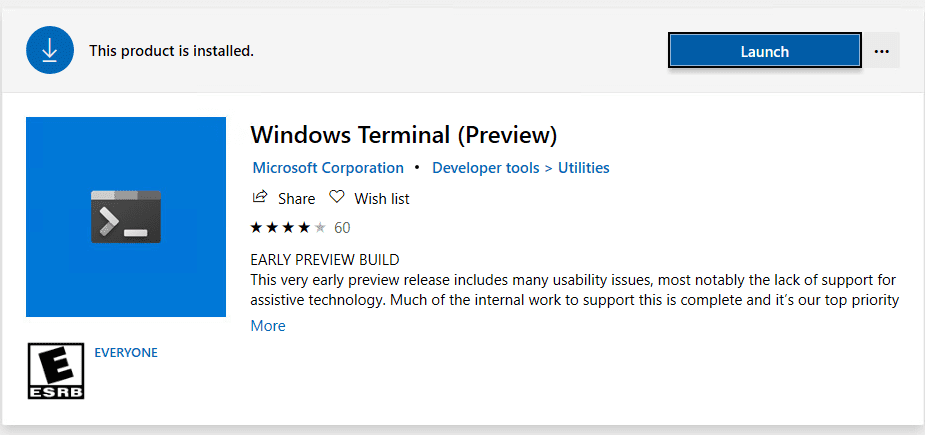Click the EARLY PREVIEW BUILD heading
Viewport: 925px width, 435px height.
(x=325, y=260)
